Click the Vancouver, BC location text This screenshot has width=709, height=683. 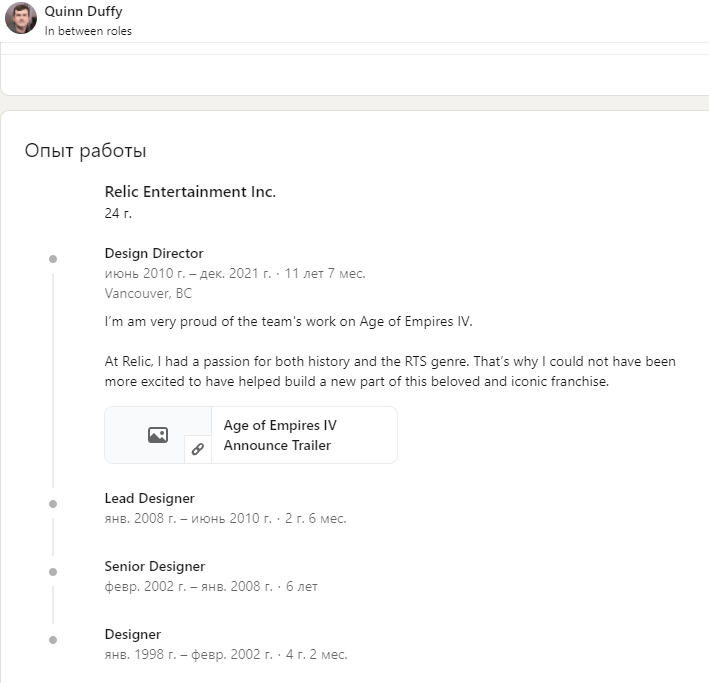tap(148, 293)
